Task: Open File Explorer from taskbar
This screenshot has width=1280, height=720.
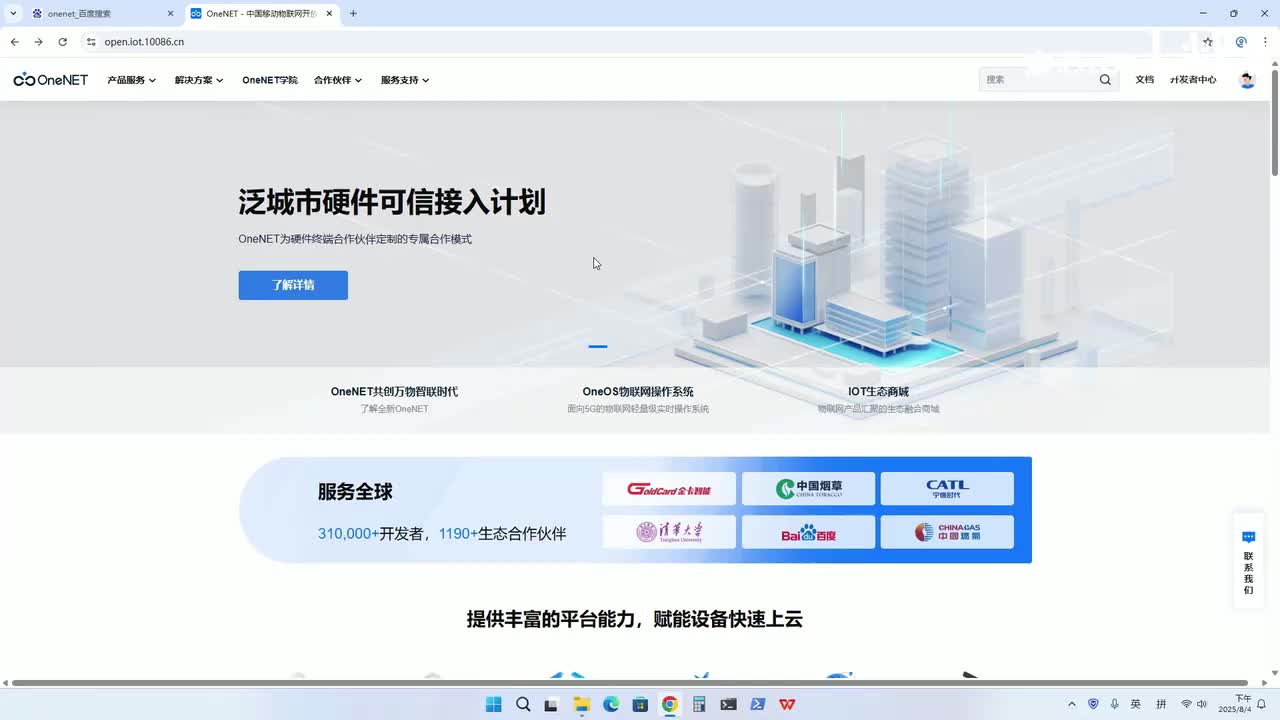Action: 581,704
